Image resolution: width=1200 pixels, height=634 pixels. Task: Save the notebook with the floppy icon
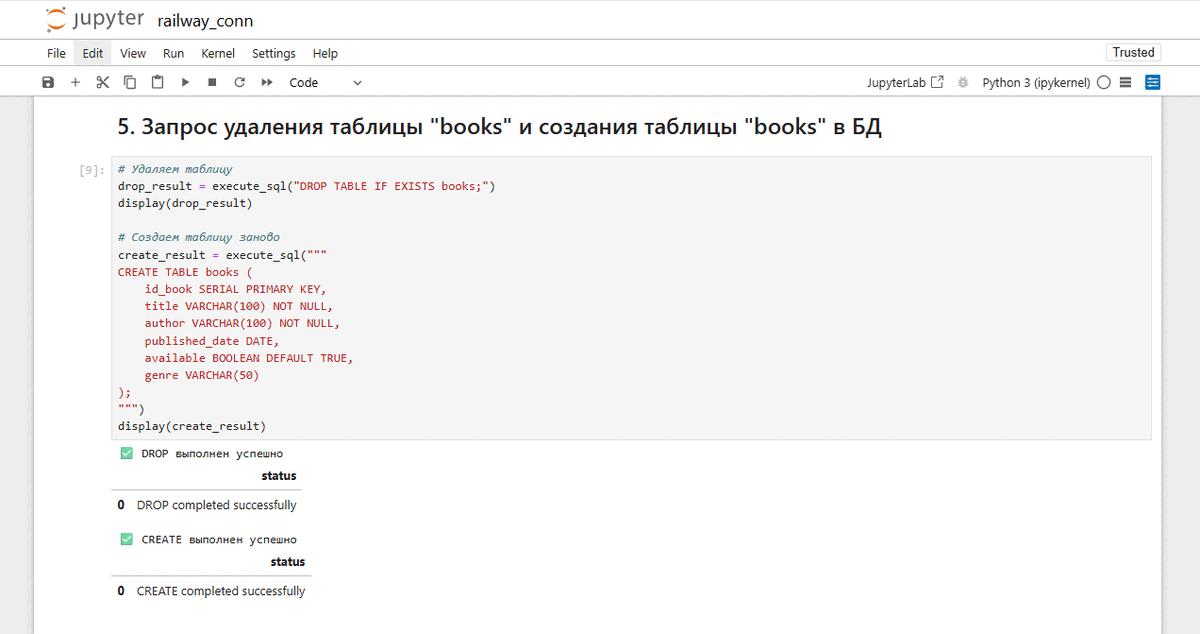click(x=48, y=82)
